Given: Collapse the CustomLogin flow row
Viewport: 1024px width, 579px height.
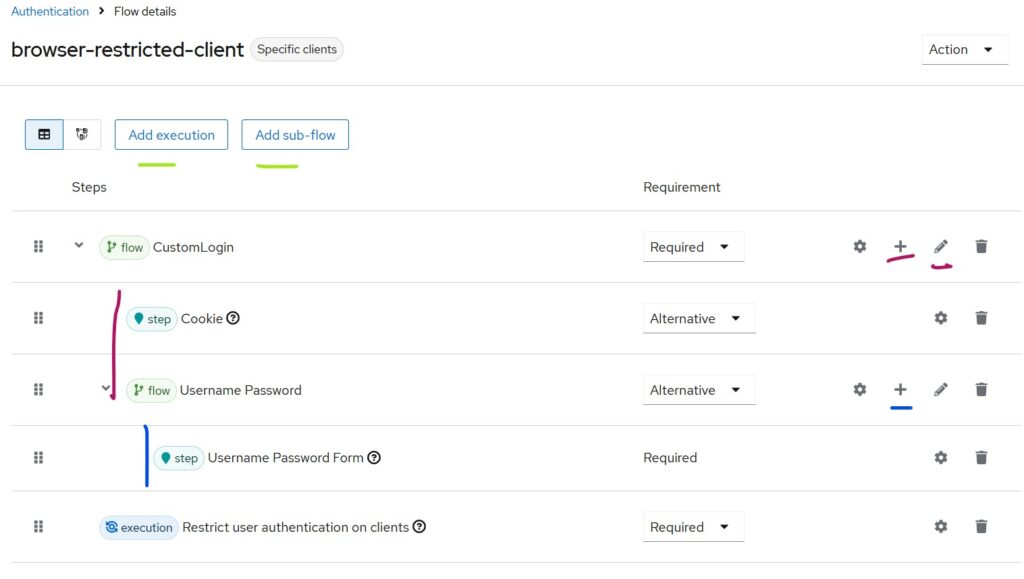Looking at the screenshot, I should 79,246.
